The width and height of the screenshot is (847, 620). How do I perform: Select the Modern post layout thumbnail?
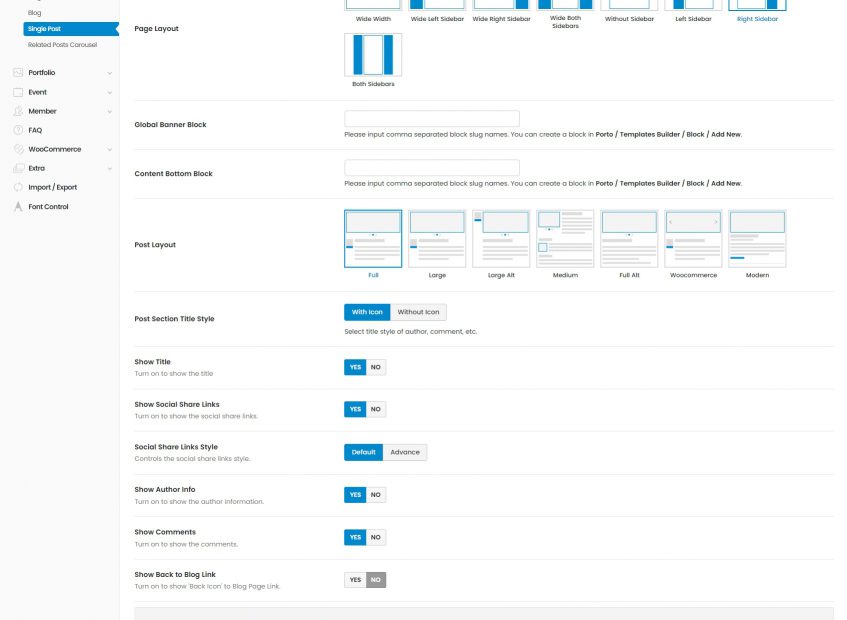(x=757, y=239)
